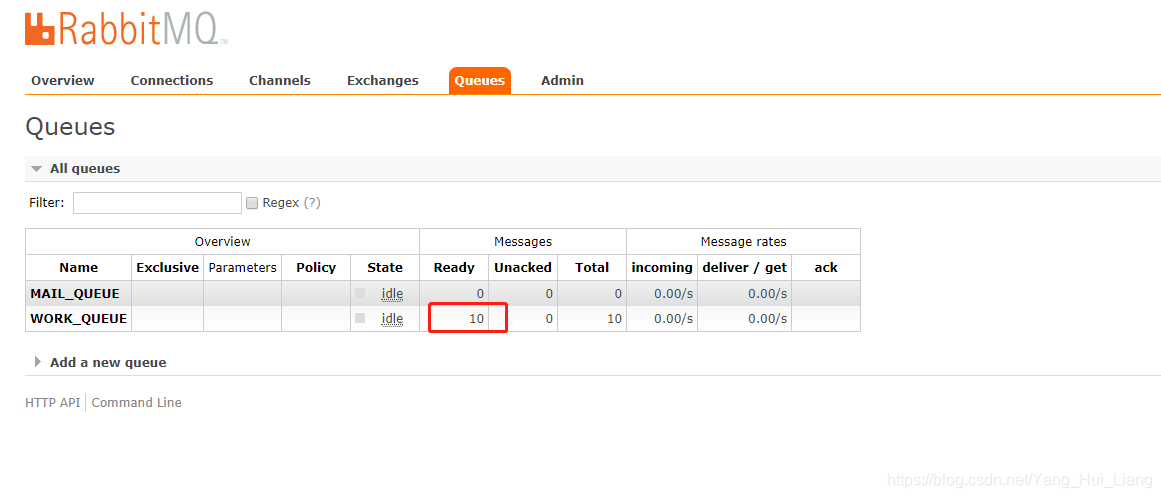Click the WORK_QUEUE state indicator square

tap(360, 318)
